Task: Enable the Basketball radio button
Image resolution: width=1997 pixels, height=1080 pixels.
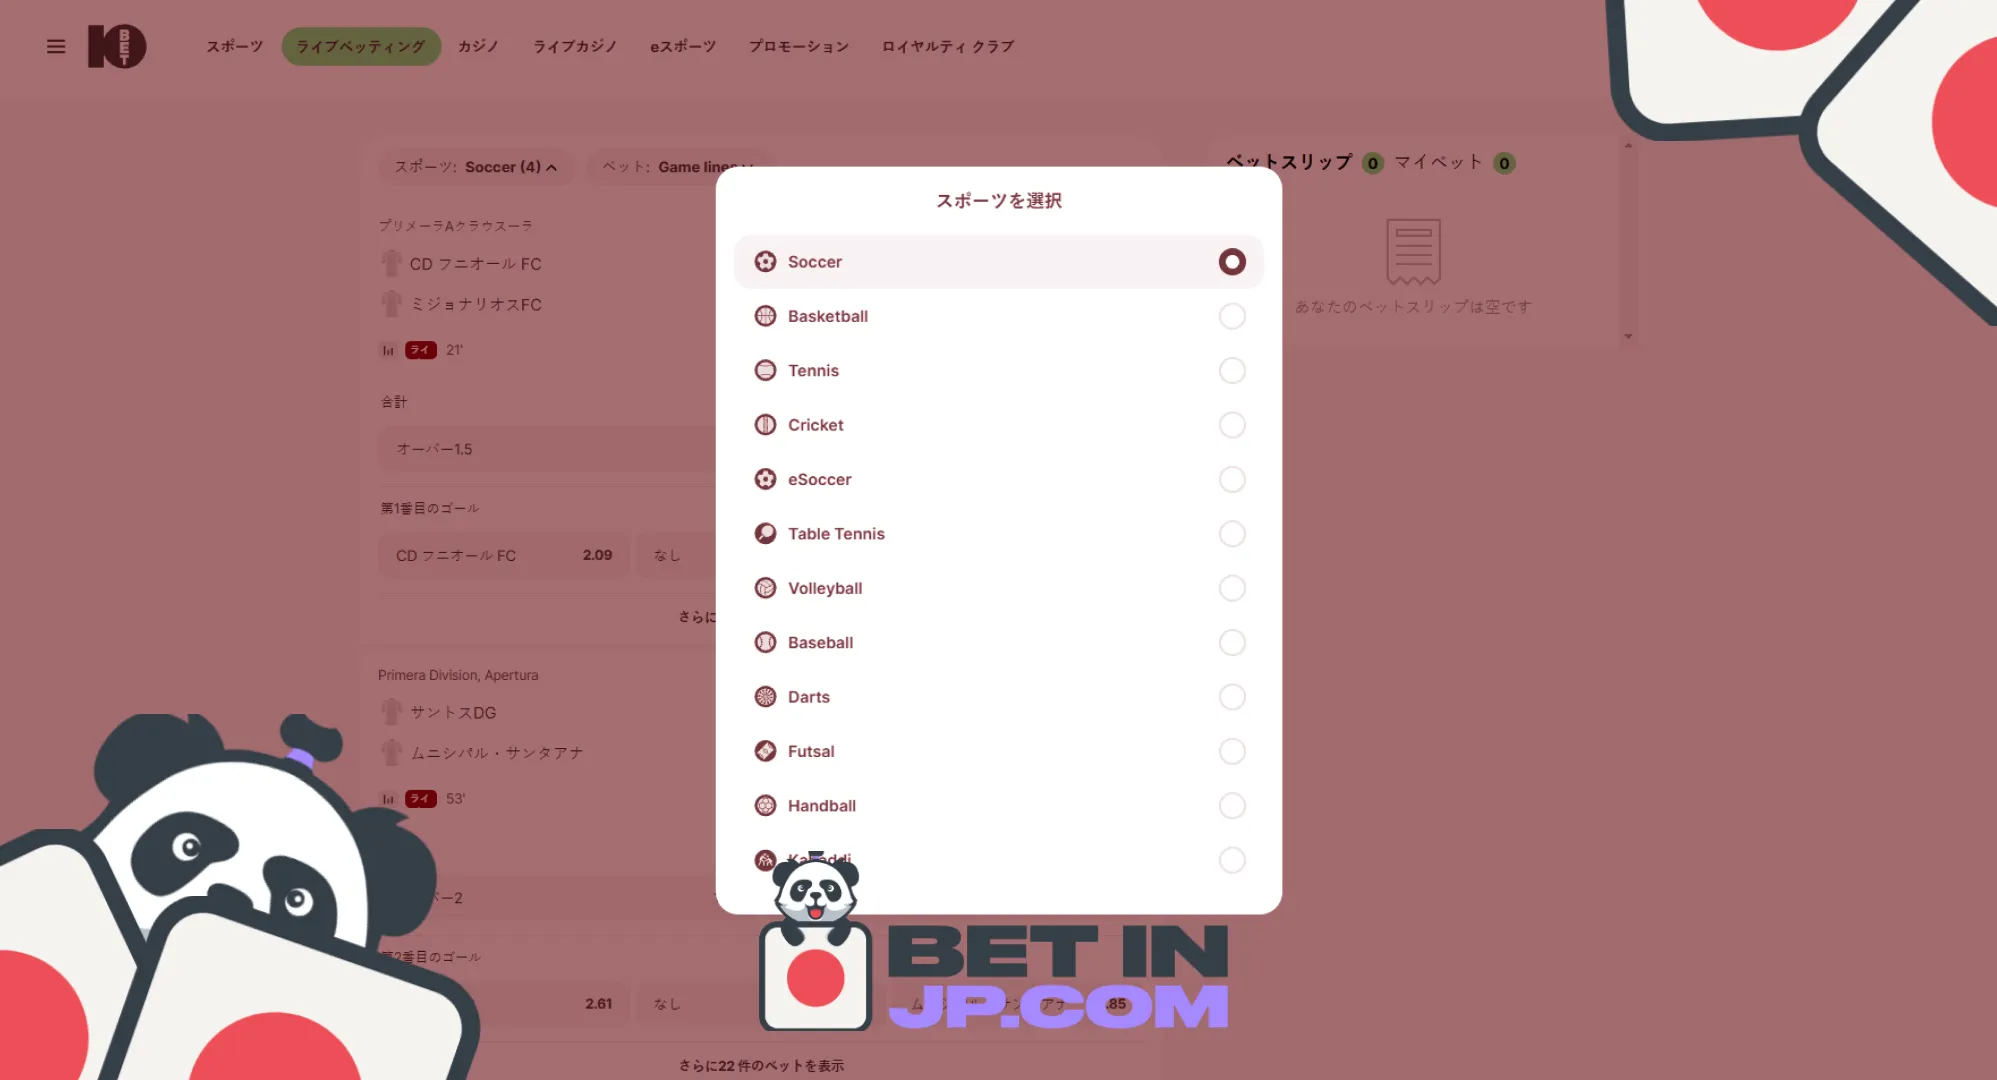Action: click(1230, 315)
